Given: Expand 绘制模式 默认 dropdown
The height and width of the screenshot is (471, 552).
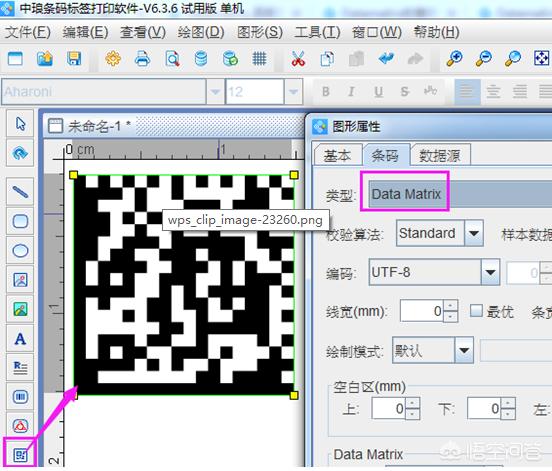Looking at the screenshot, I should click(464, 350).
